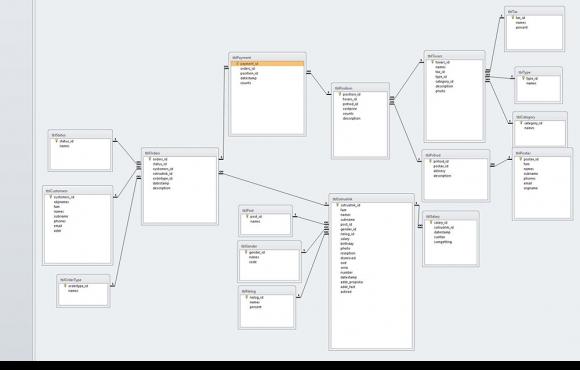This screenshot has height=370, width=580.
Task: Click the key icon next to postav_id
Action: (x=520, y=159)
